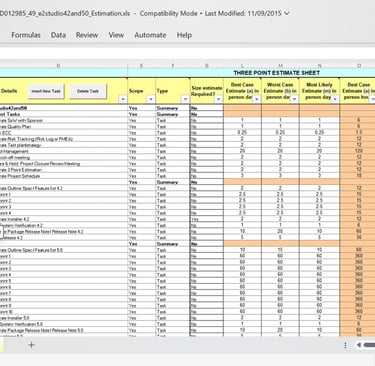Select the 0.25 best case value in ECC row
Image resolution: width=375 pixels, height=366 pixels.
tap(242, 133)
